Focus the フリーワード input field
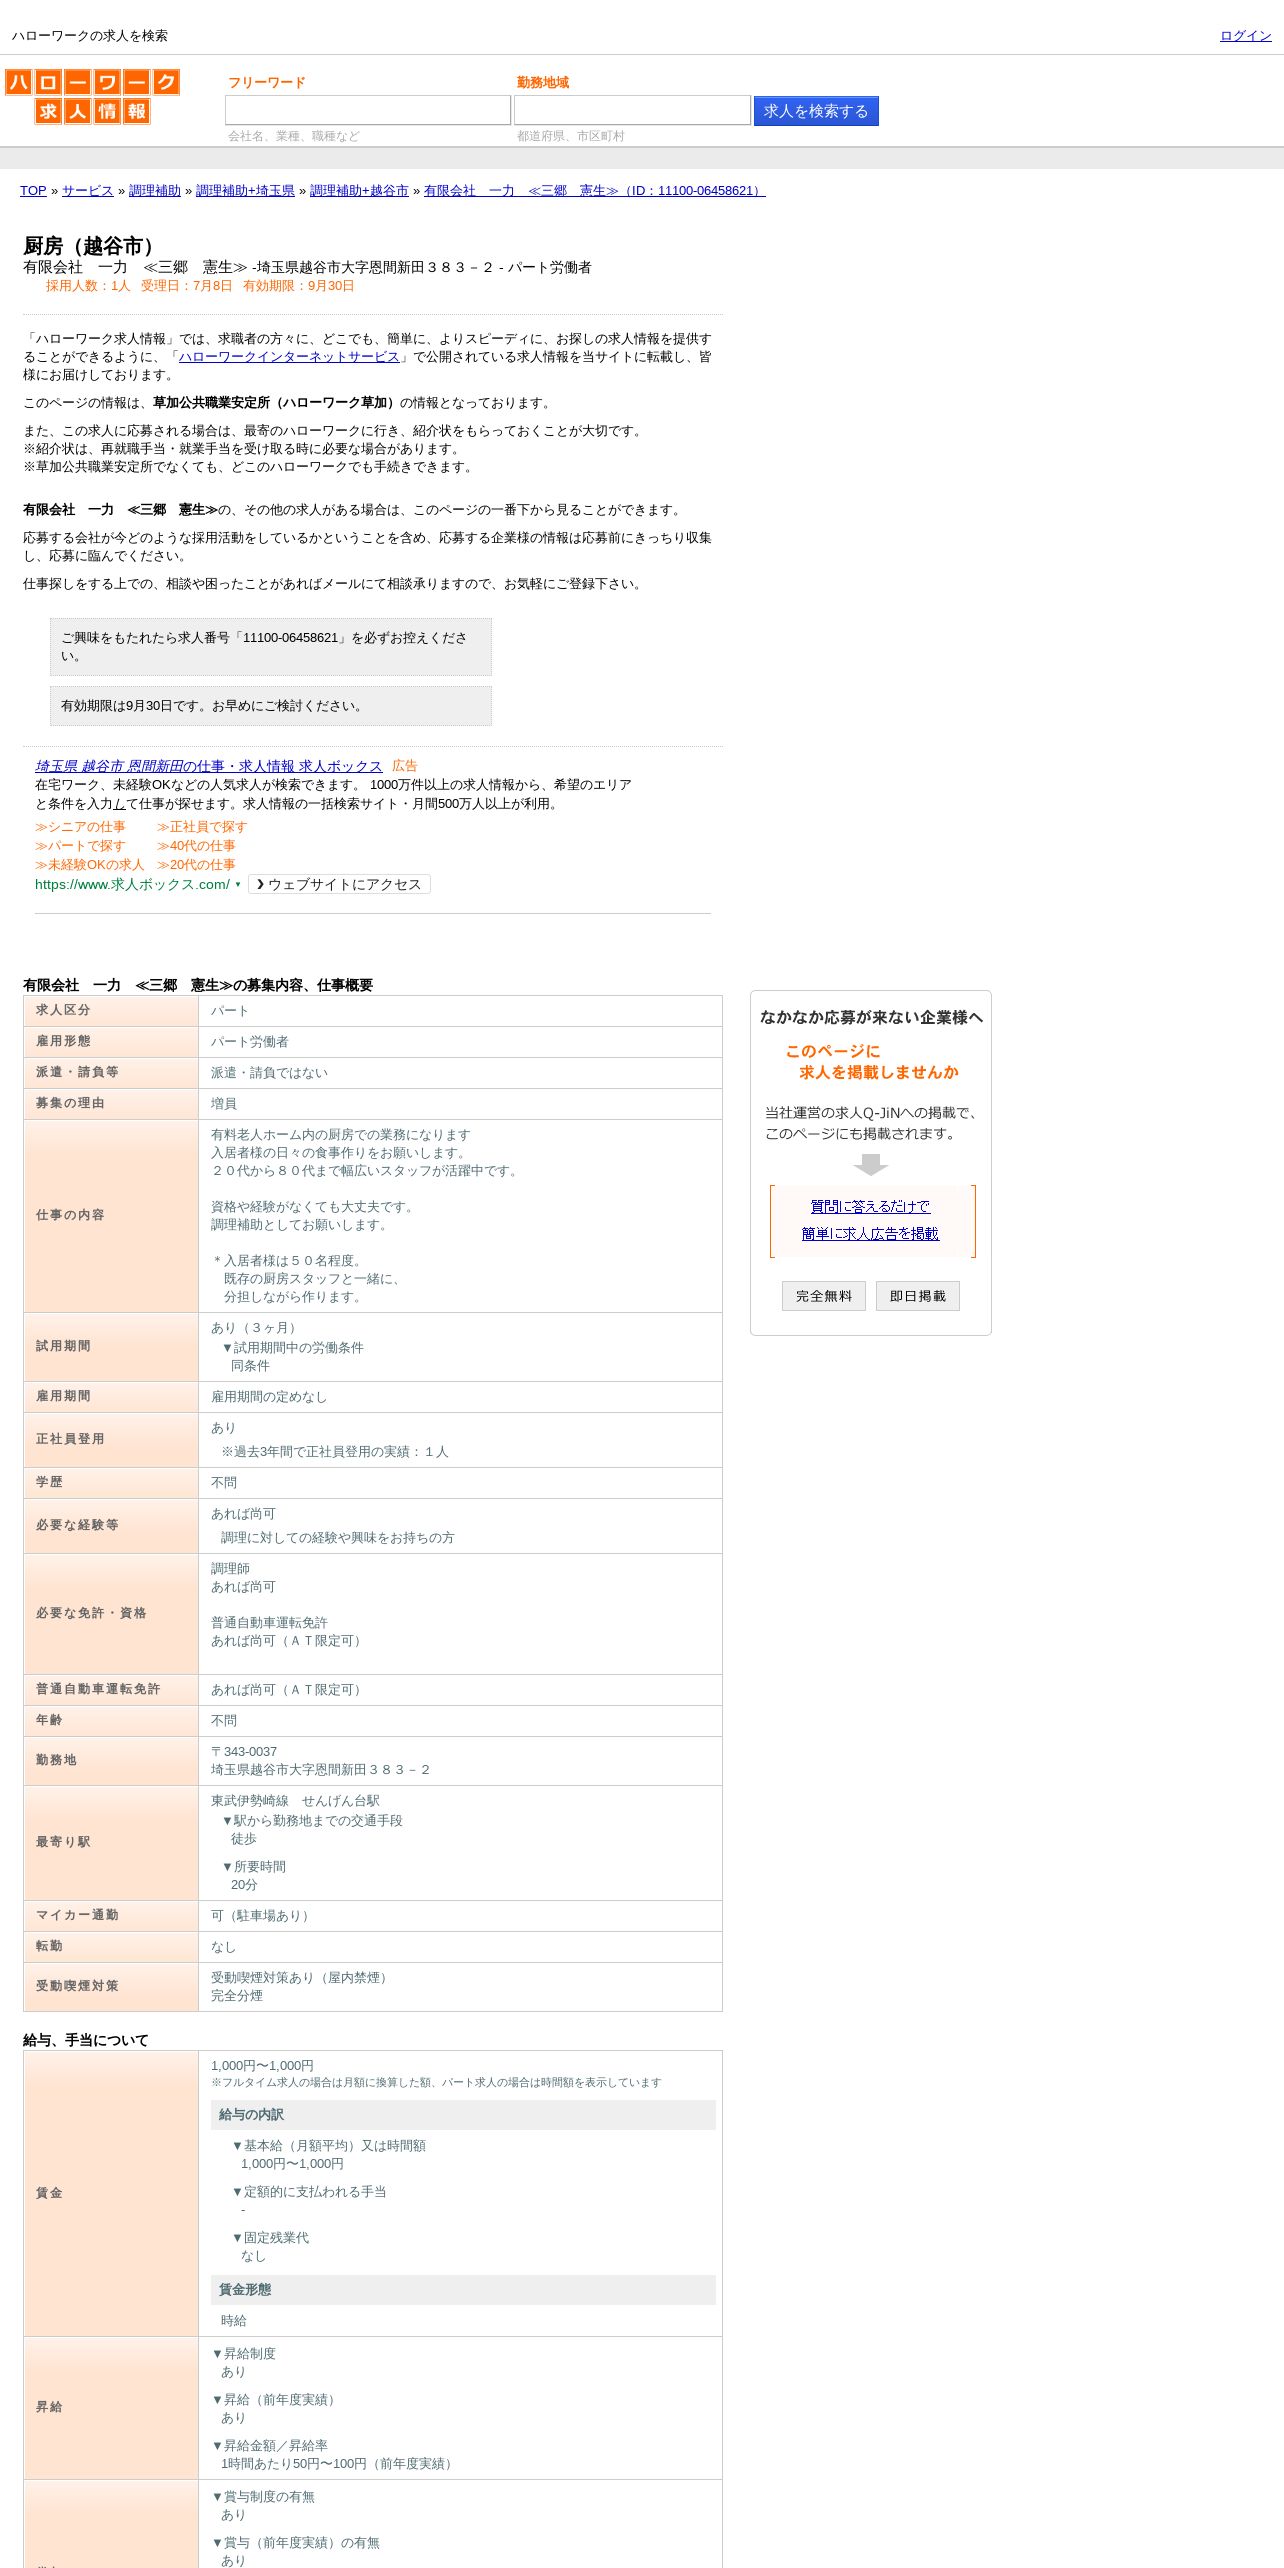Viewport: 1284px width, 2568px height. [368, 110]
